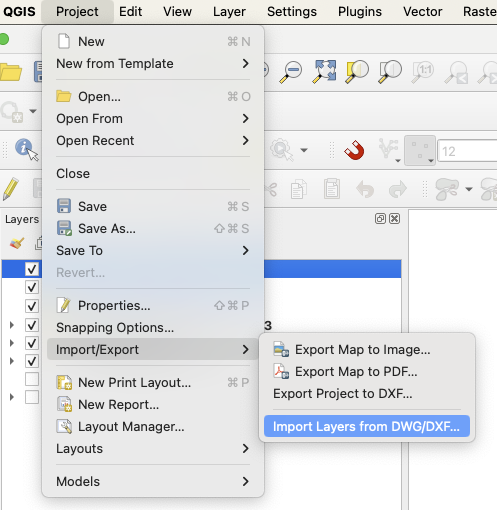Select the Identify Features tool
497x510 pixels.
pos(27,149)
